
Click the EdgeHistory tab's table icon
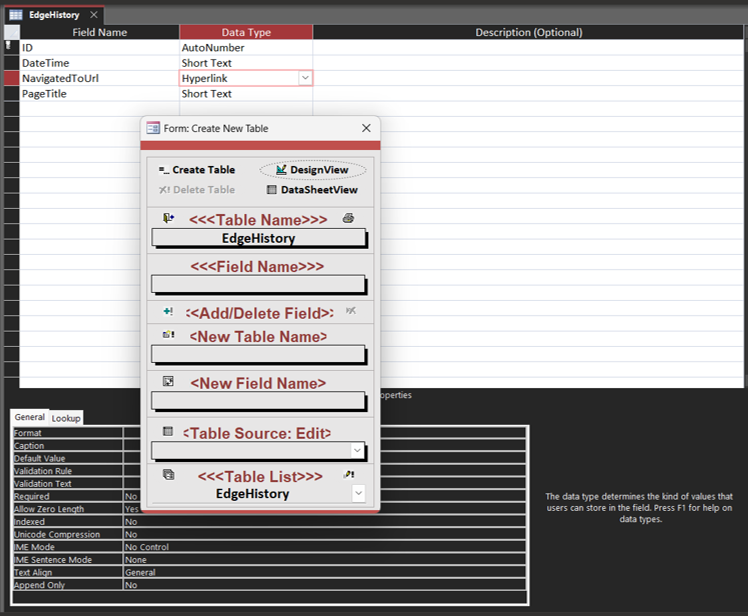coord(16,15)
